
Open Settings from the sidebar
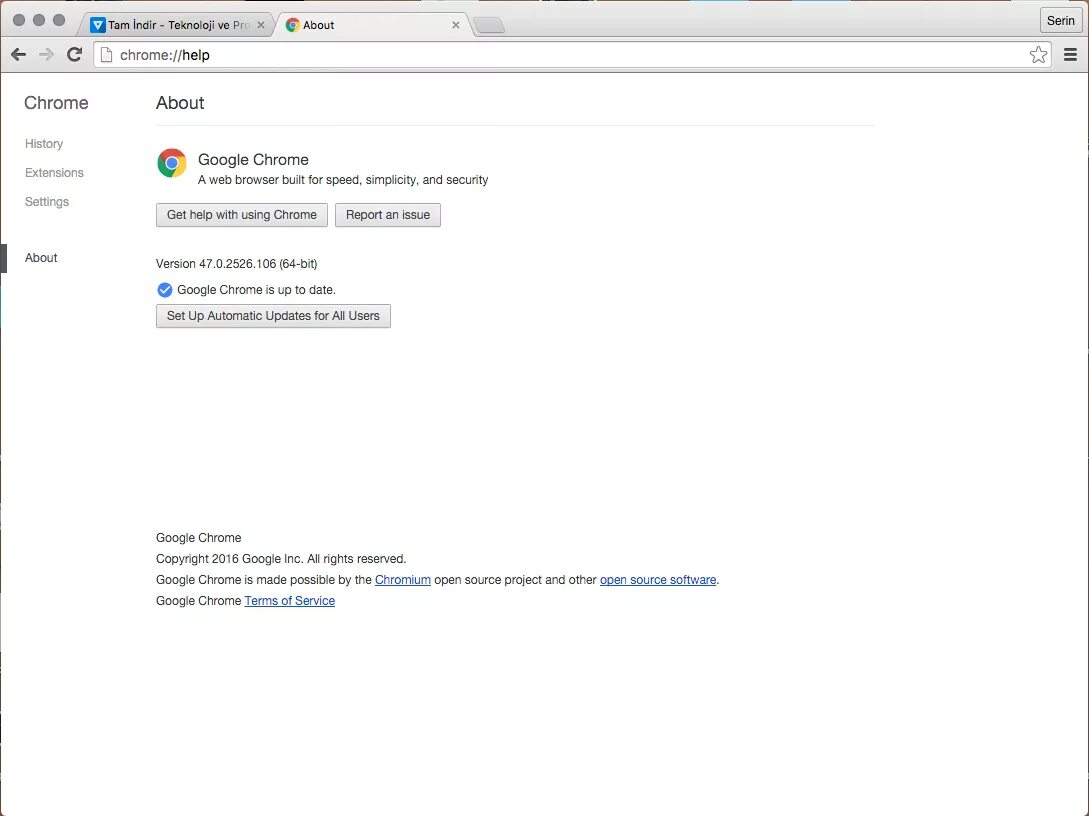coord(47,202)
